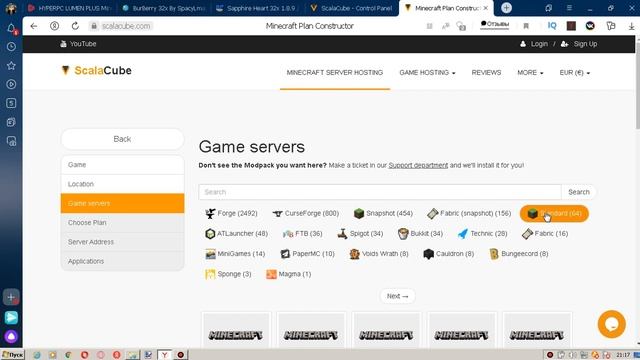Switch to ScalaCube - Control Panel tab

tap(352, 8)
